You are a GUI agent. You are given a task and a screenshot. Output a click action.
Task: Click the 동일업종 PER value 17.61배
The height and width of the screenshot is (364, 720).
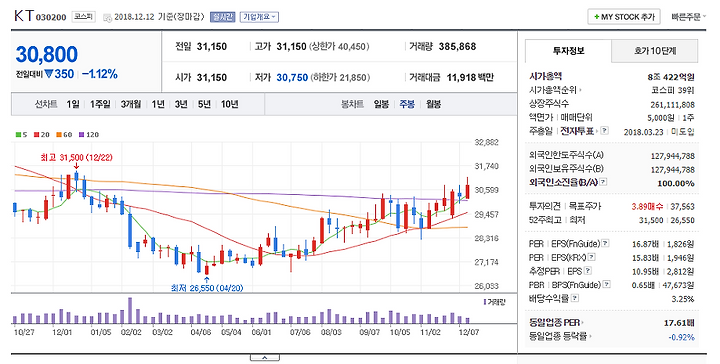(x=679, y=323)
